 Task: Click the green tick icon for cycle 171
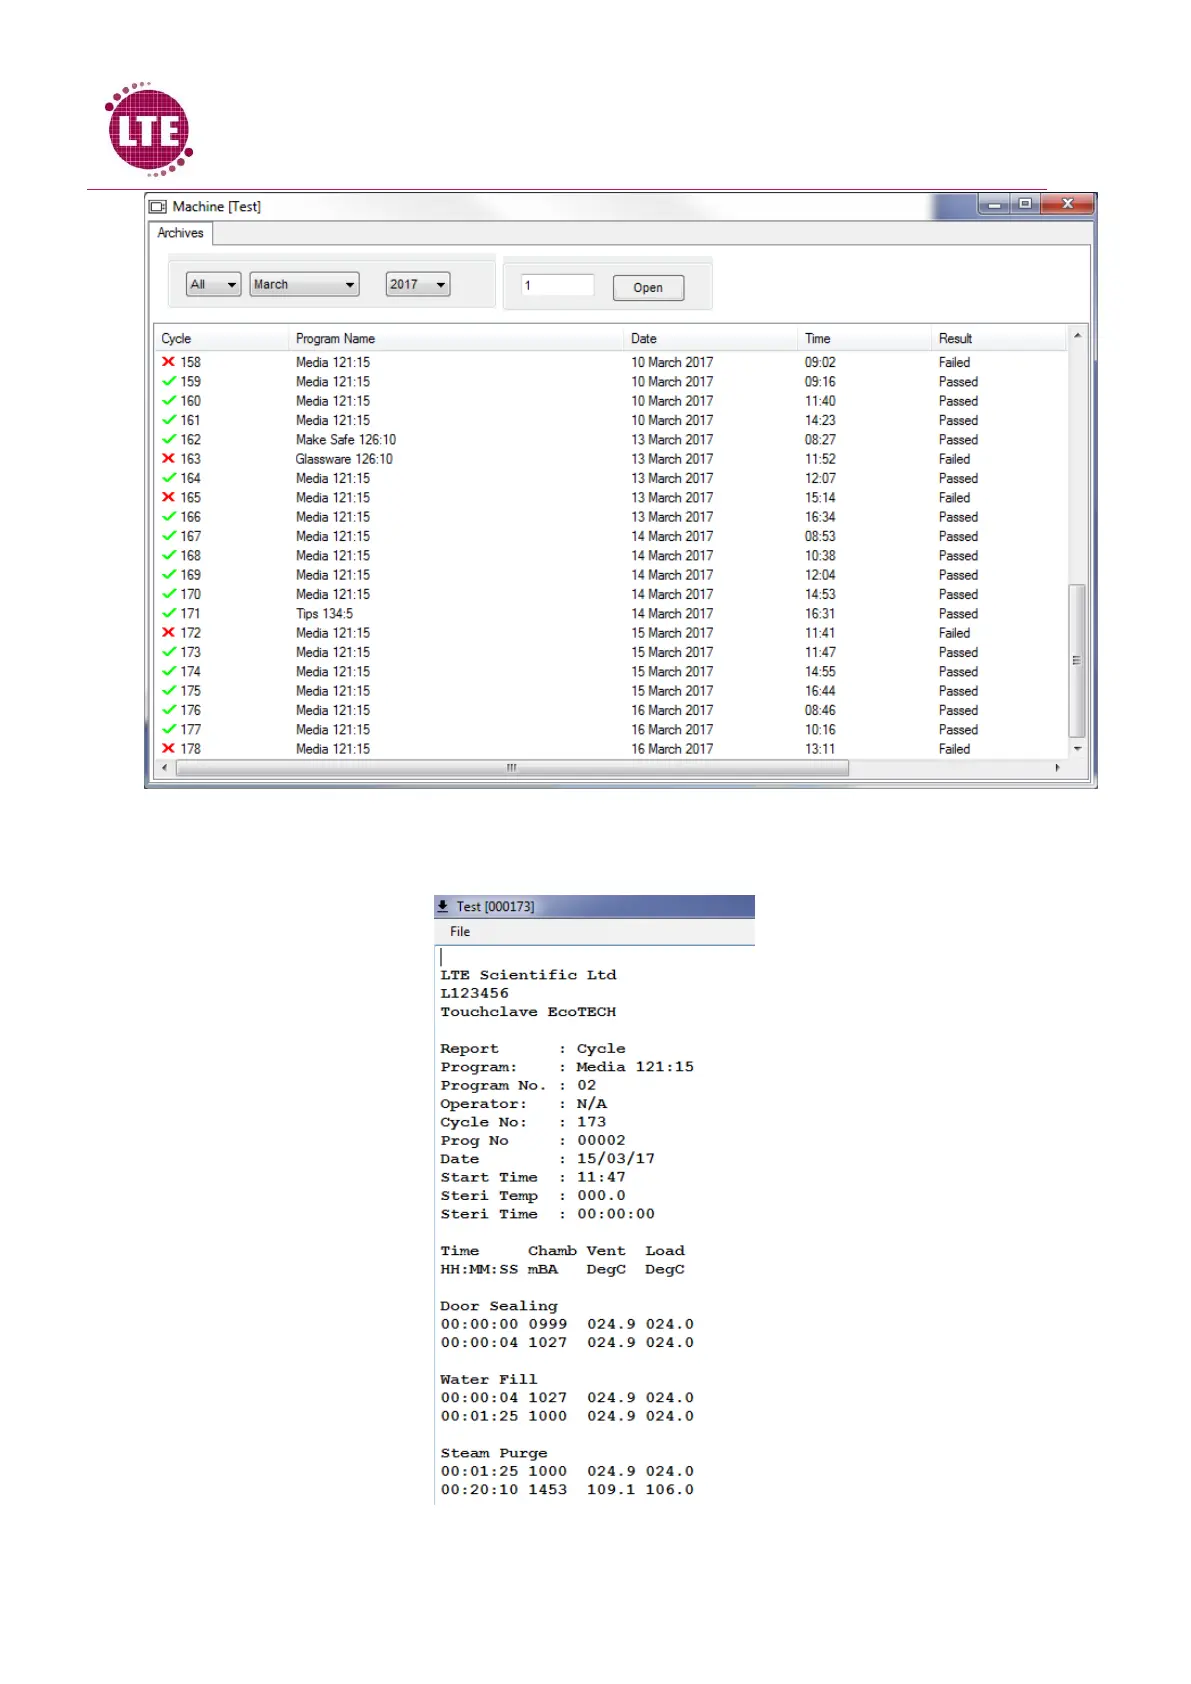(x=168, y=613)
